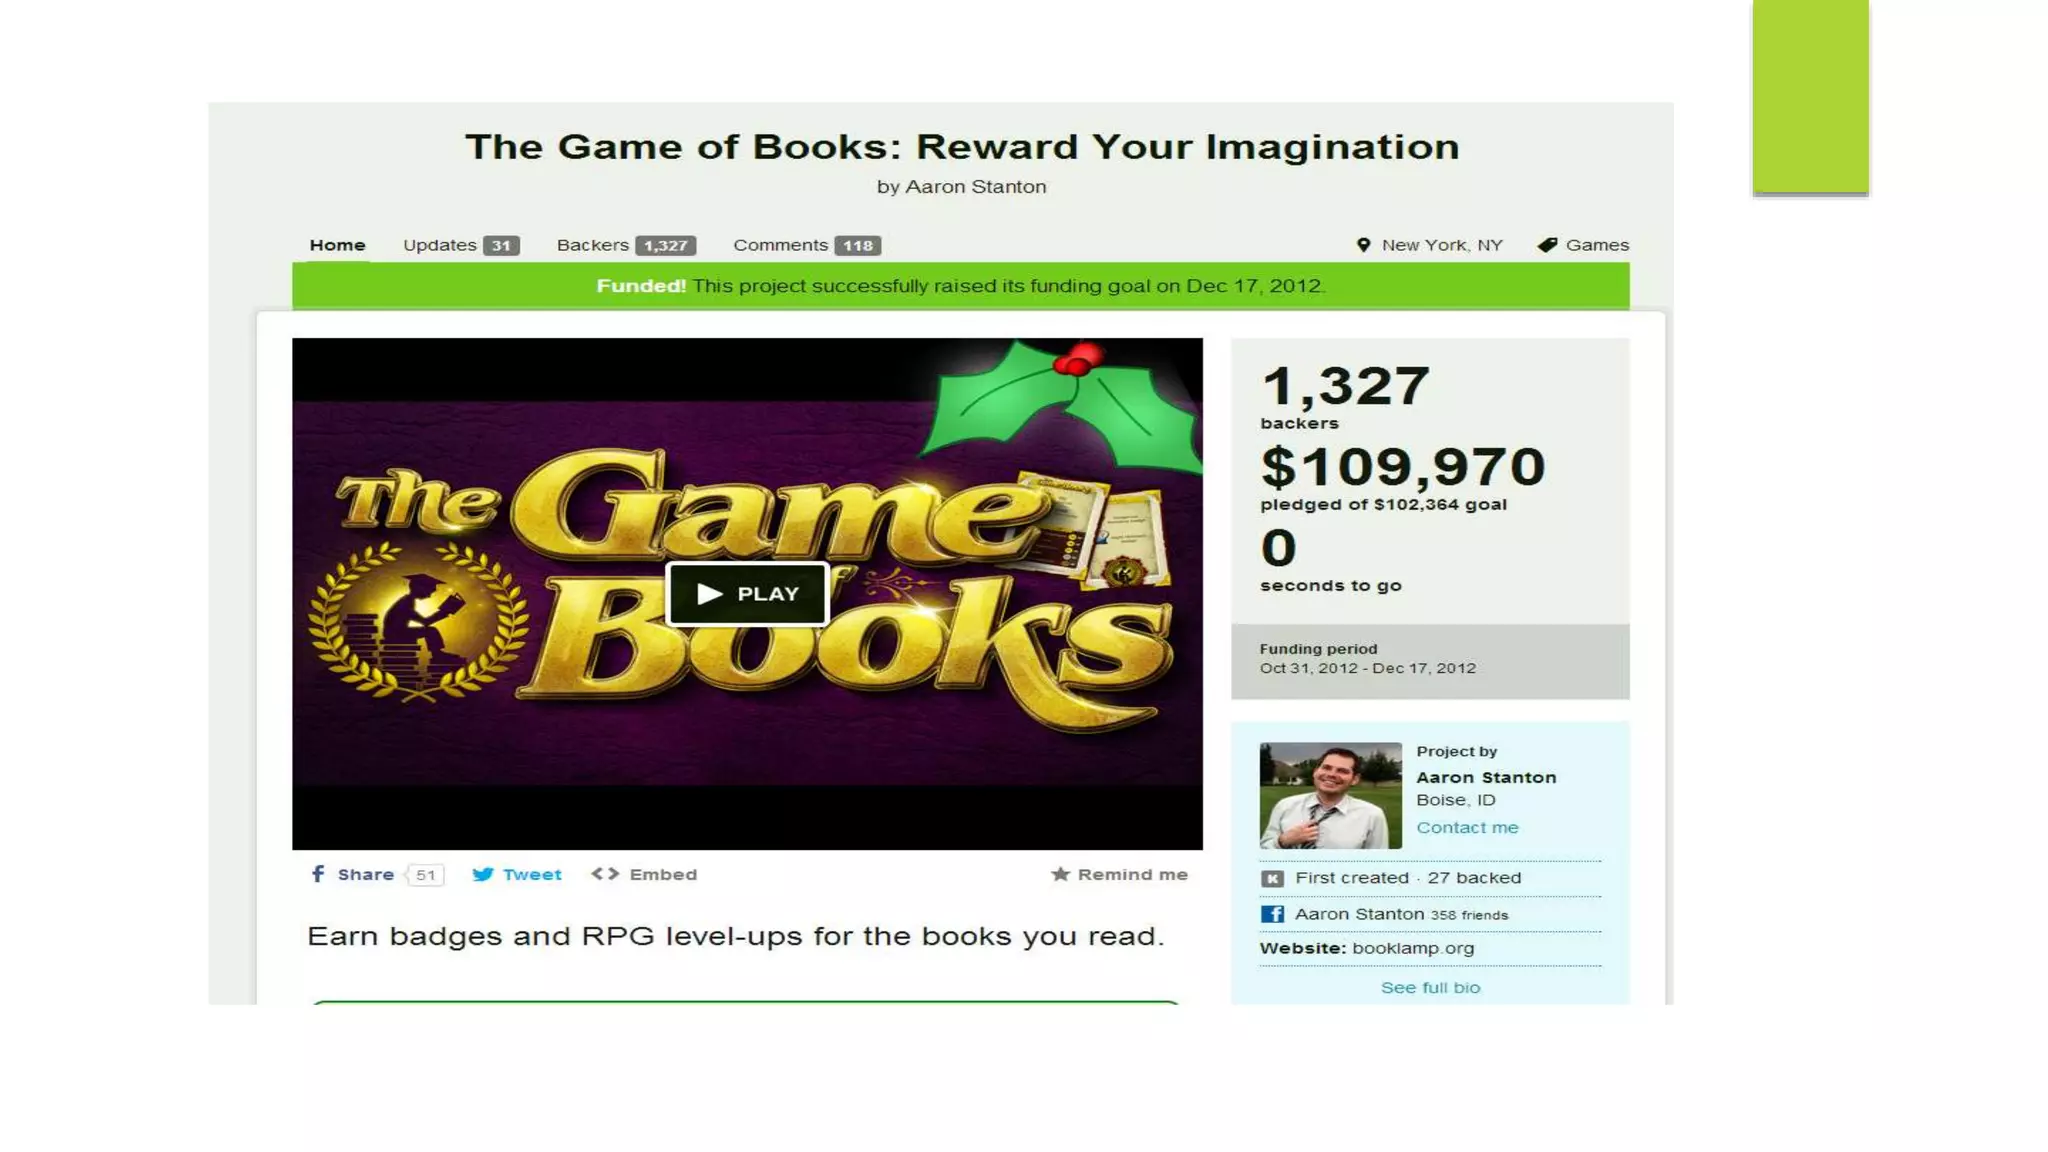Open the Home tab

pos(337,245)
